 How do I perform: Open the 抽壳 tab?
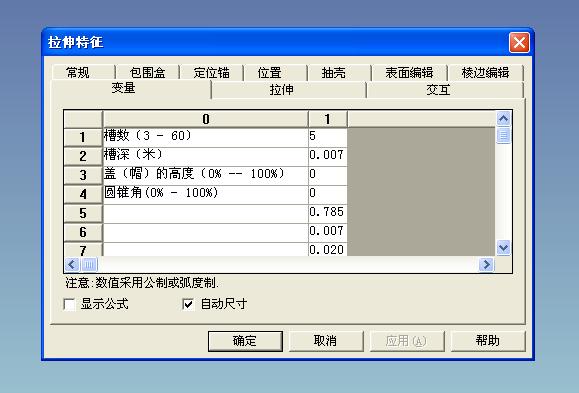(x=339, y=72)
